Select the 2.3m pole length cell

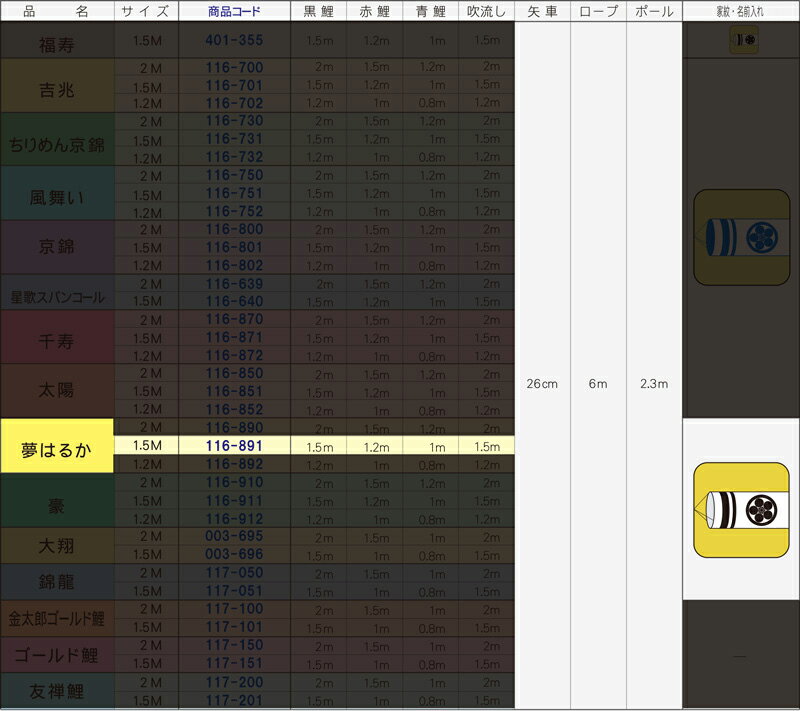pyautogui.click(x=654, y=384)
